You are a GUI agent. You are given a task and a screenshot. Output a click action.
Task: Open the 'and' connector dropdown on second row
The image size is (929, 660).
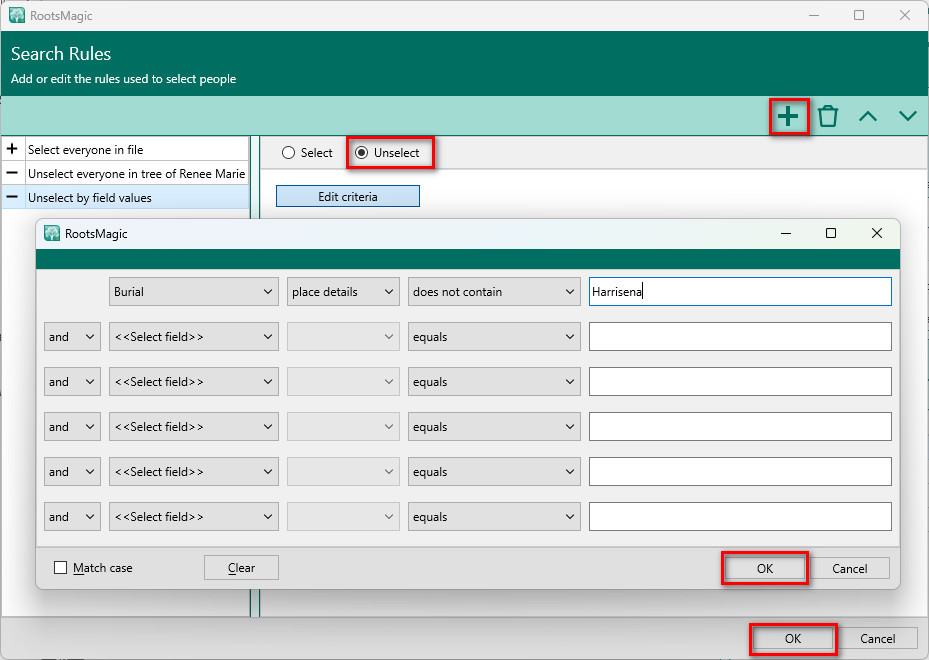coord(72,337)
